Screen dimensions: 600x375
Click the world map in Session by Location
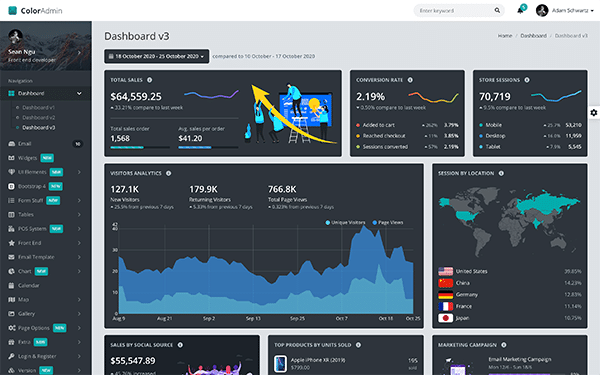pyautogui.click(x=510, y=222)
